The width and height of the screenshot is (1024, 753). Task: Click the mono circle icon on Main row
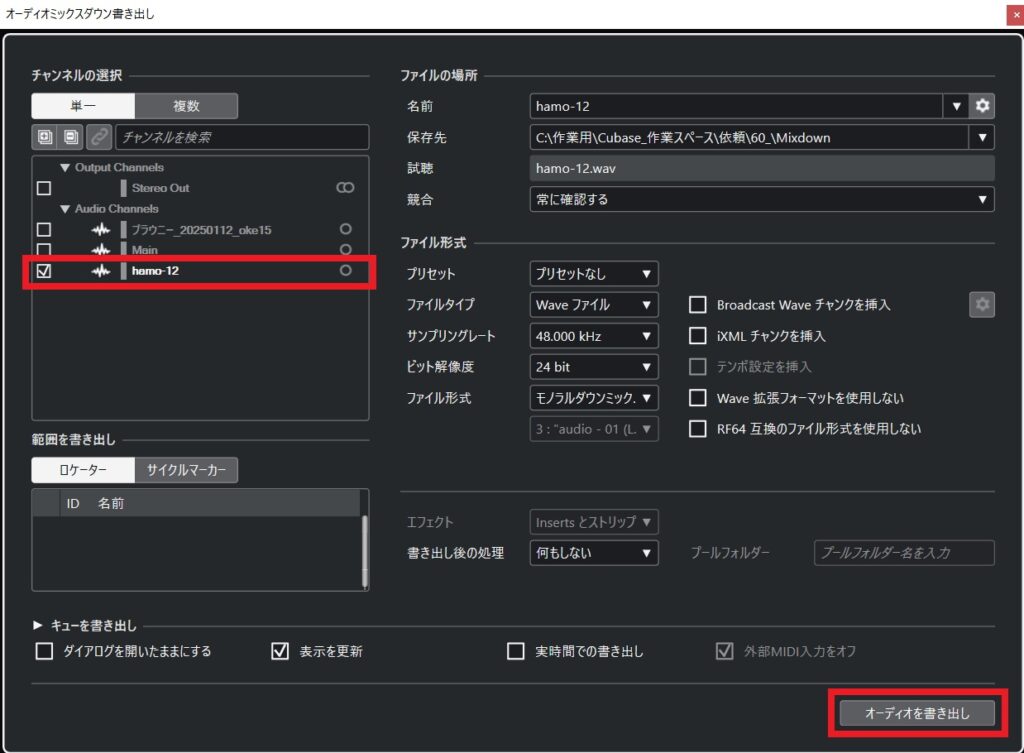click(346, 250)
